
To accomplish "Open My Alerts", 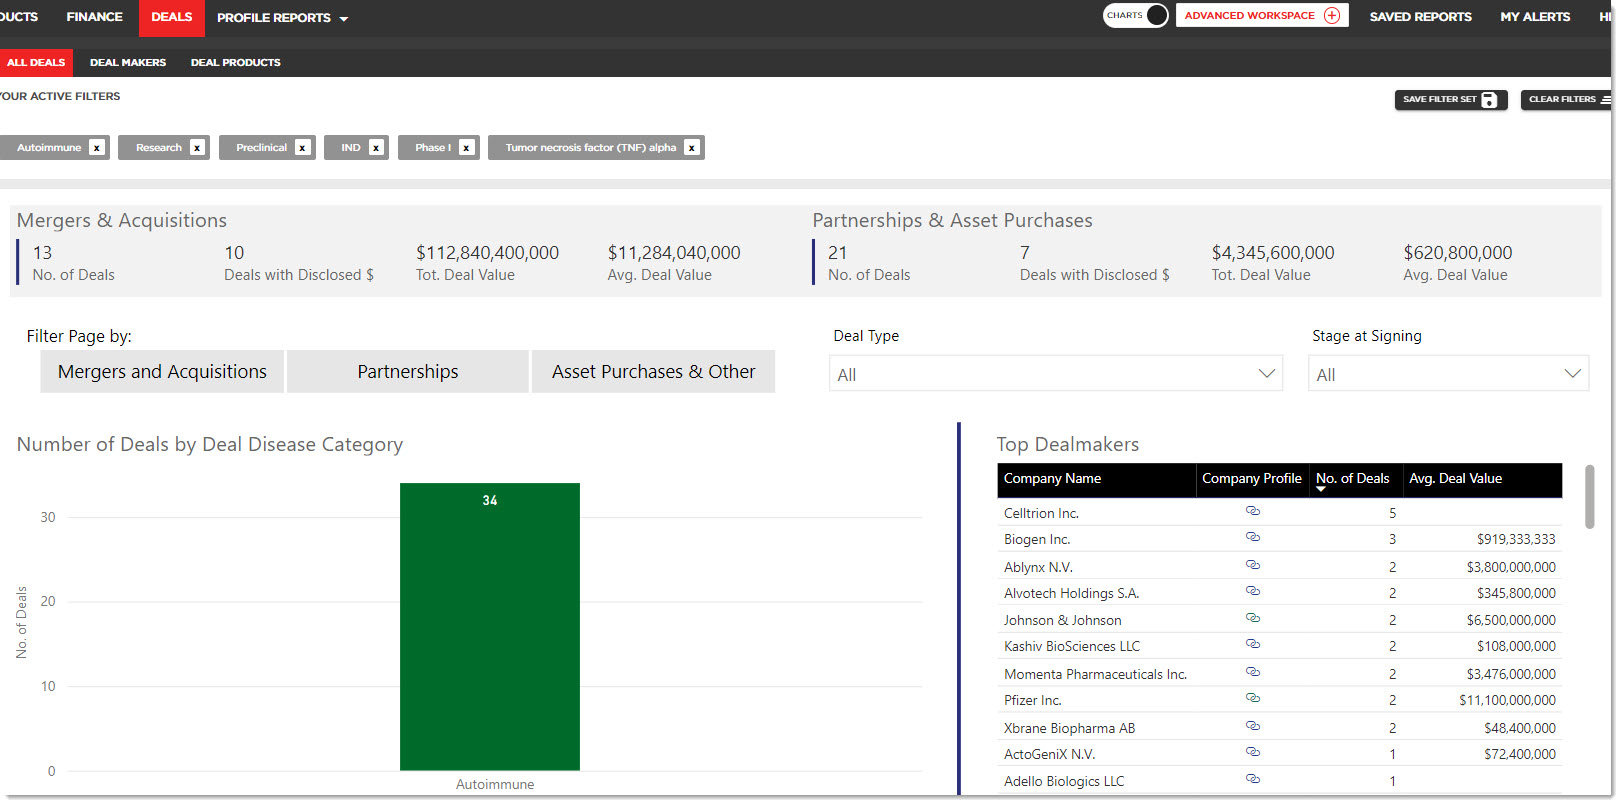I will click(1535, 17).
